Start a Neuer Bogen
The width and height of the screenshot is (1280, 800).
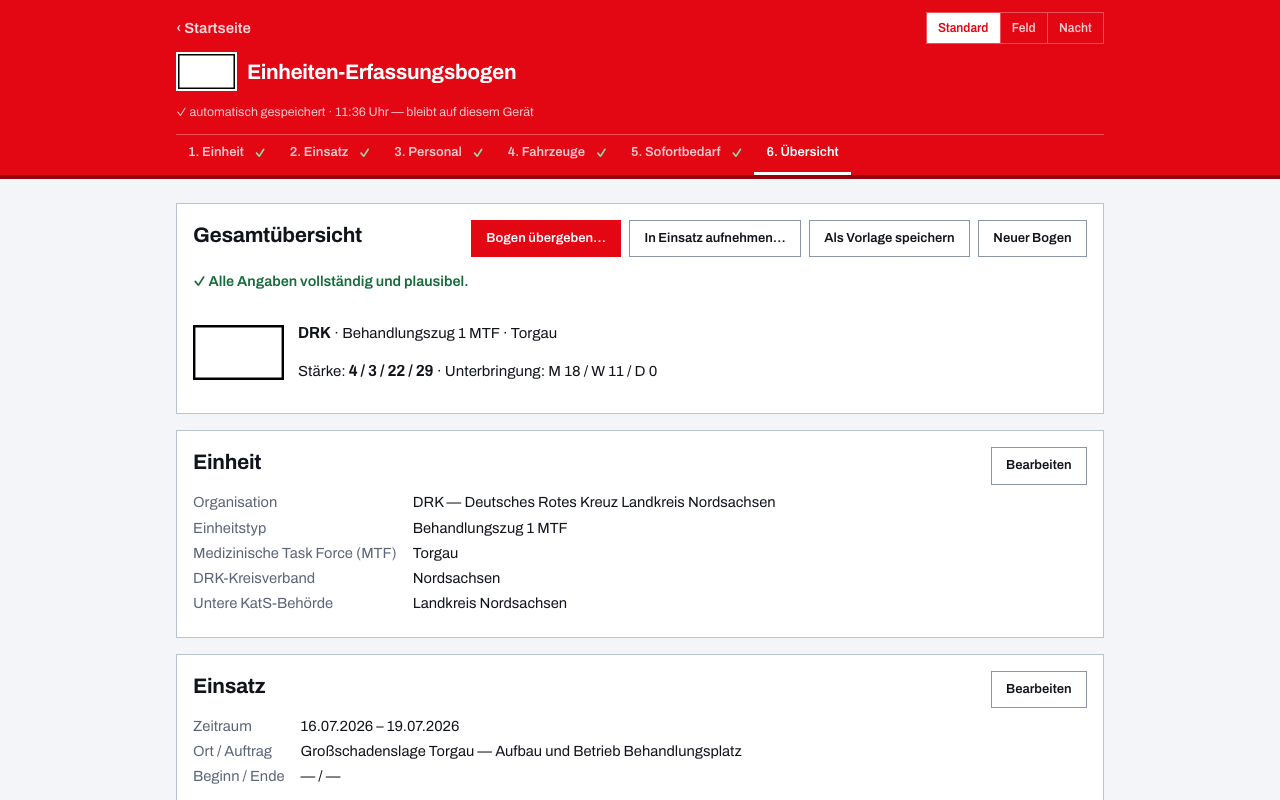1032,238
